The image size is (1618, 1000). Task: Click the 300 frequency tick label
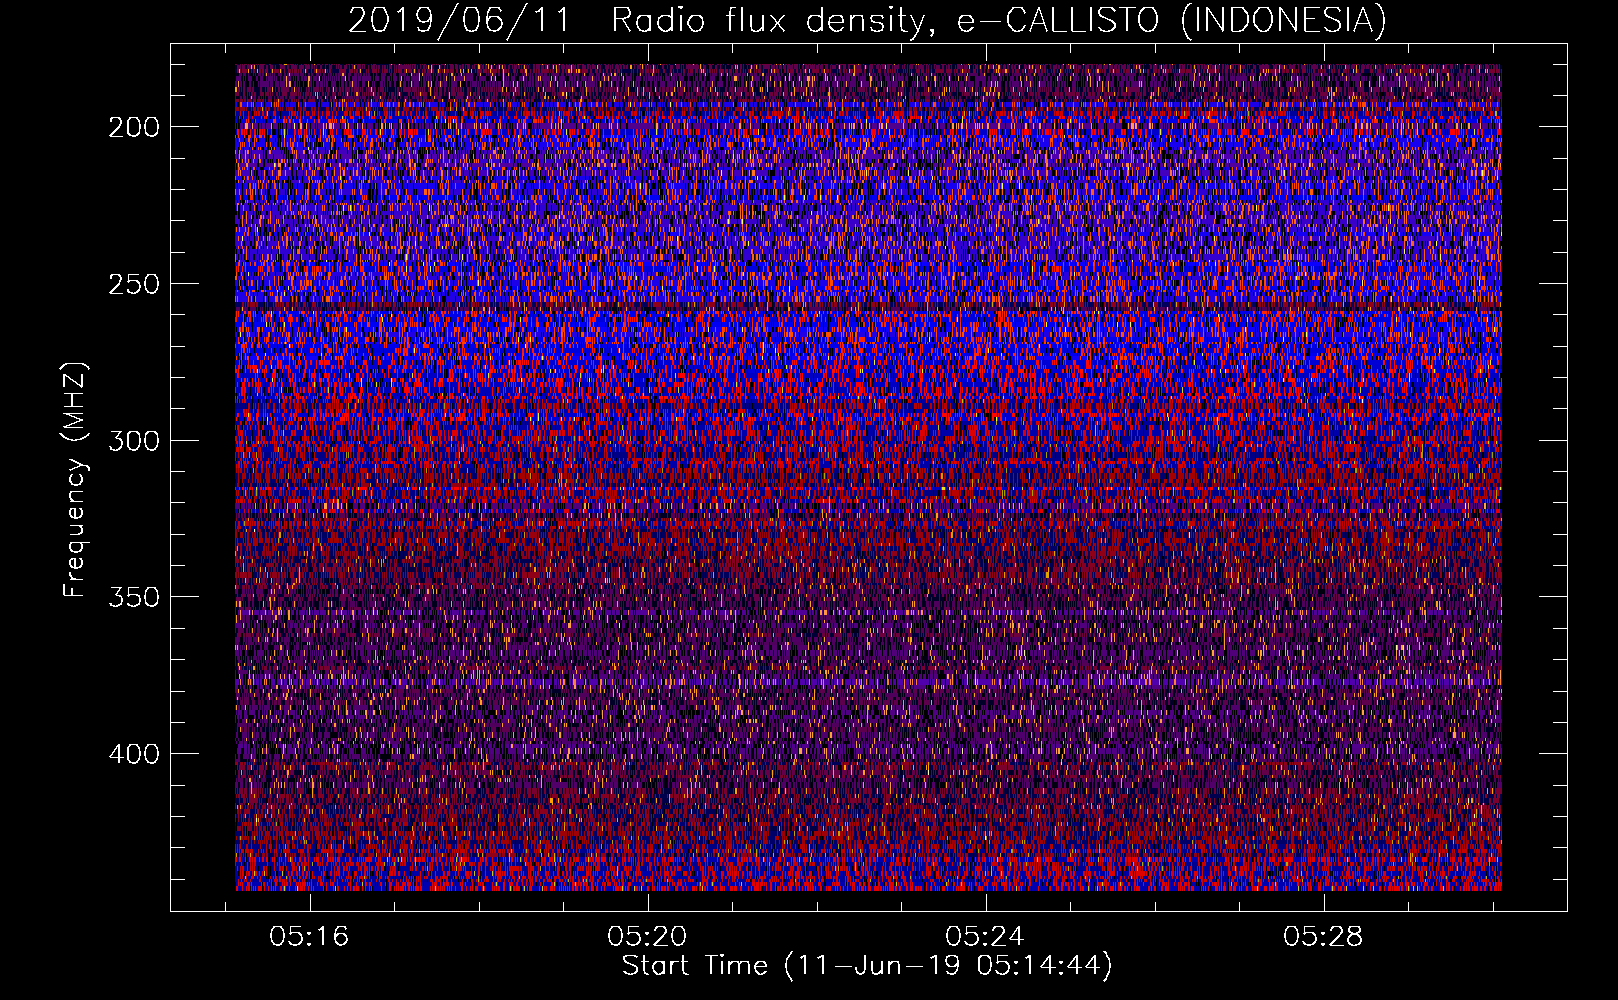[134, 441]
